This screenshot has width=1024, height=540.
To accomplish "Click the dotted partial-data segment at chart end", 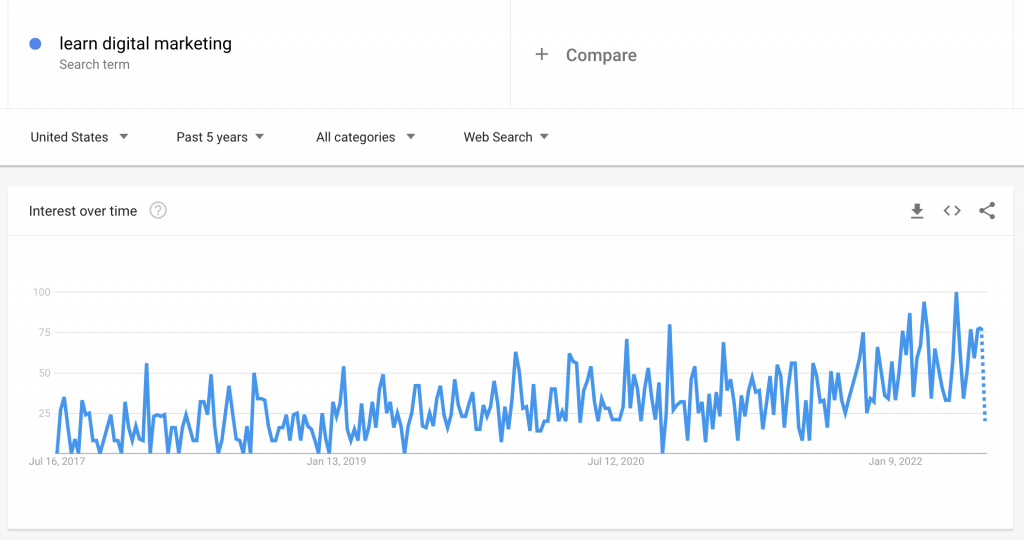I will (x=984, y=374).
